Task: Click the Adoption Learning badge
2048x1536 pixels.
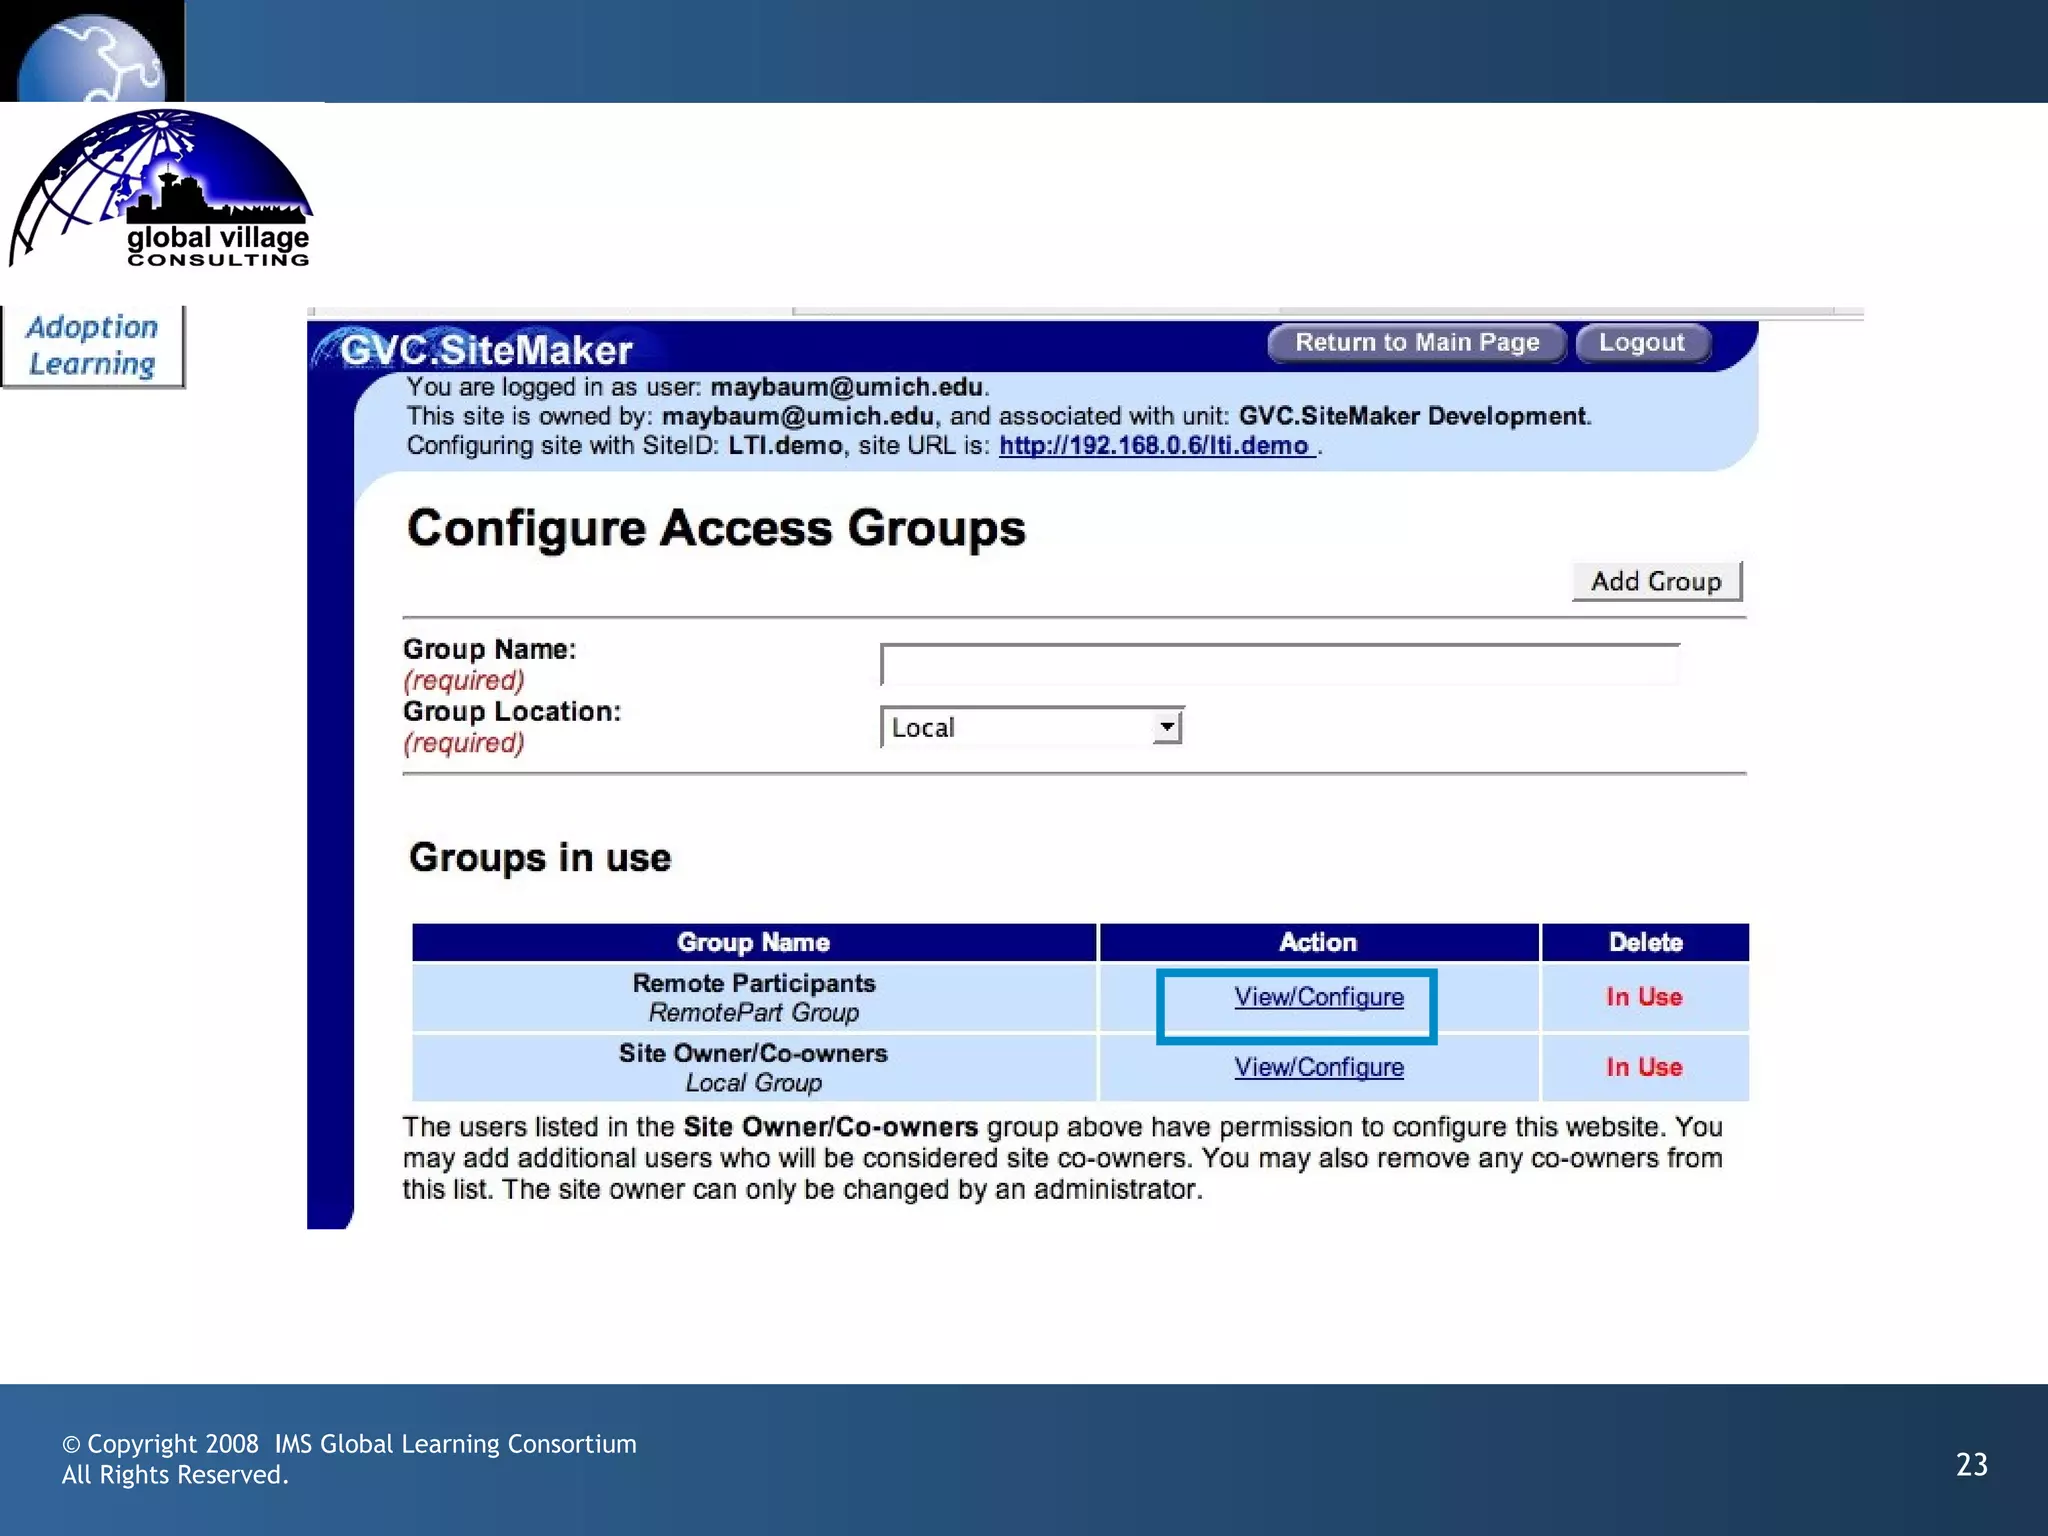Action: 92,346
